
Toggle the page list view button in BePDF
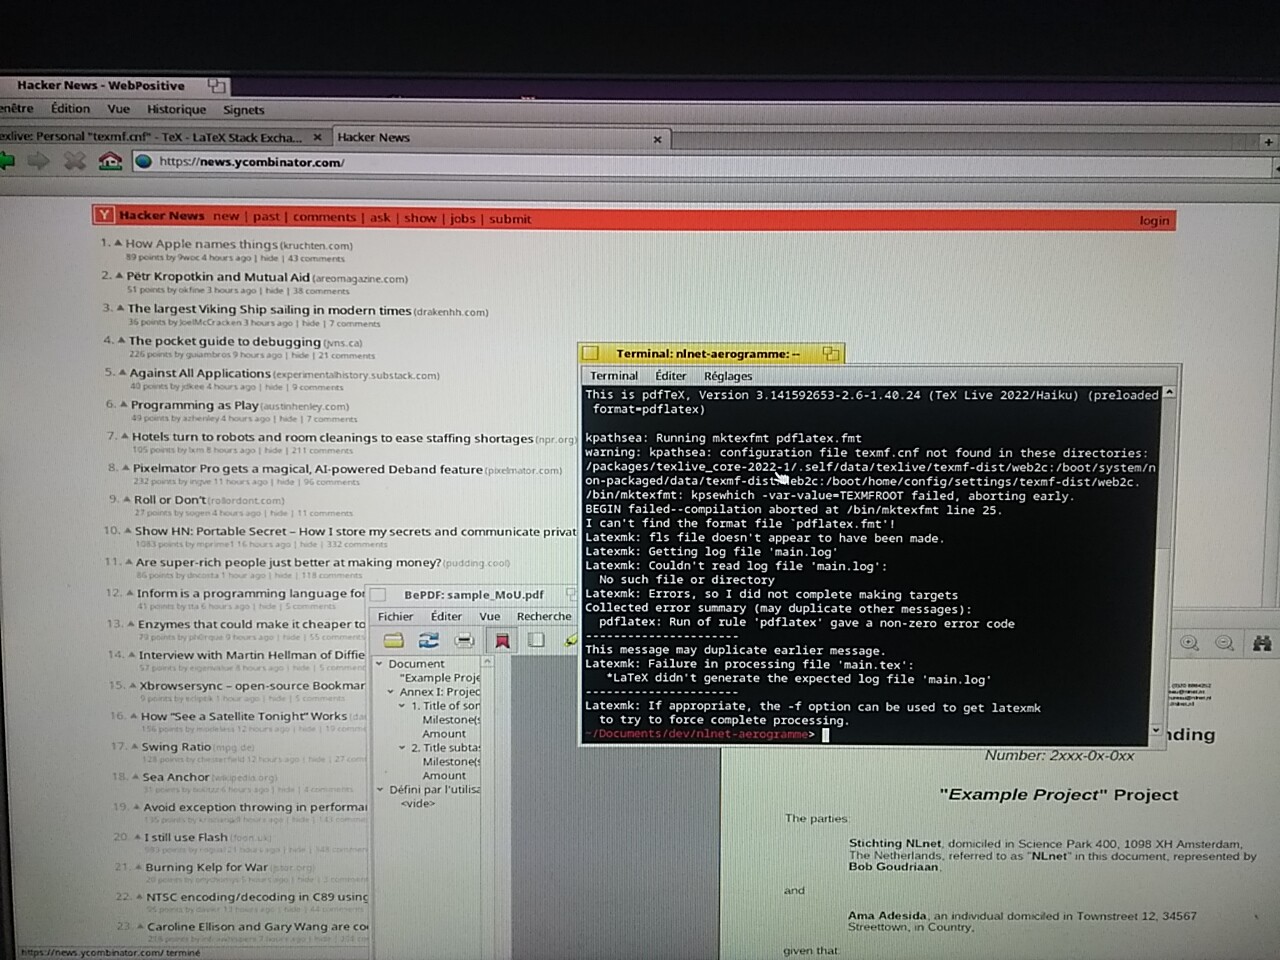pos(536,640)
